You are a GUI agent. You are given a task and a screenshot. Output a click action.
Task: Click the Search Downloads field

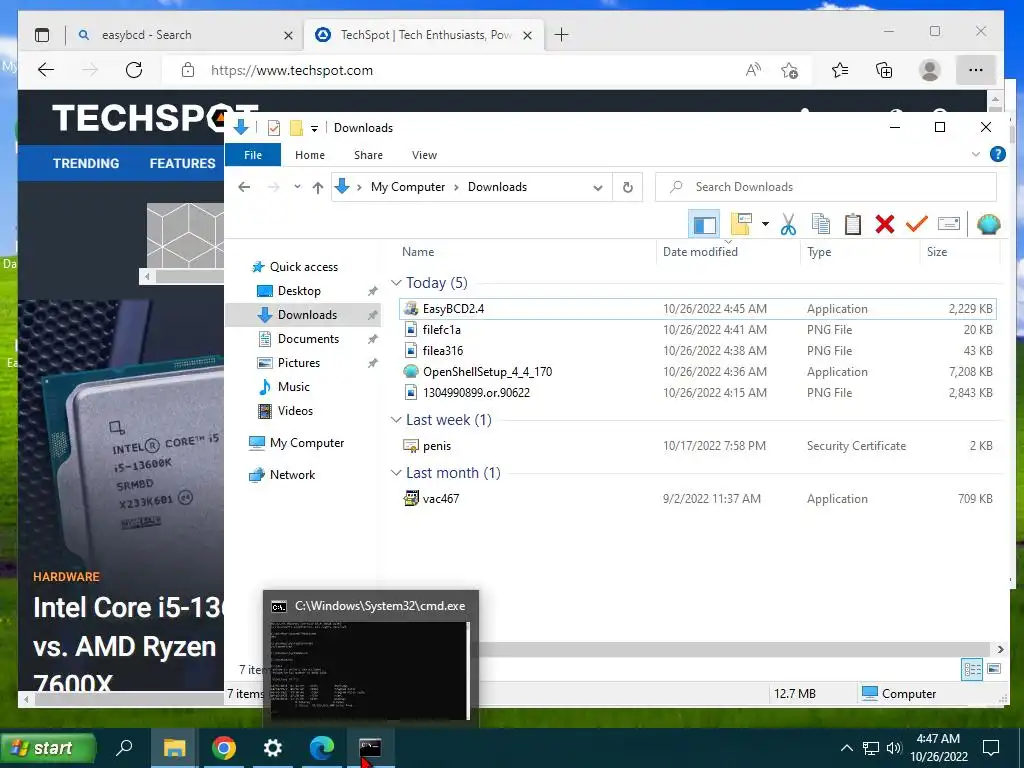pyautogui.click(x=825, y=187)
